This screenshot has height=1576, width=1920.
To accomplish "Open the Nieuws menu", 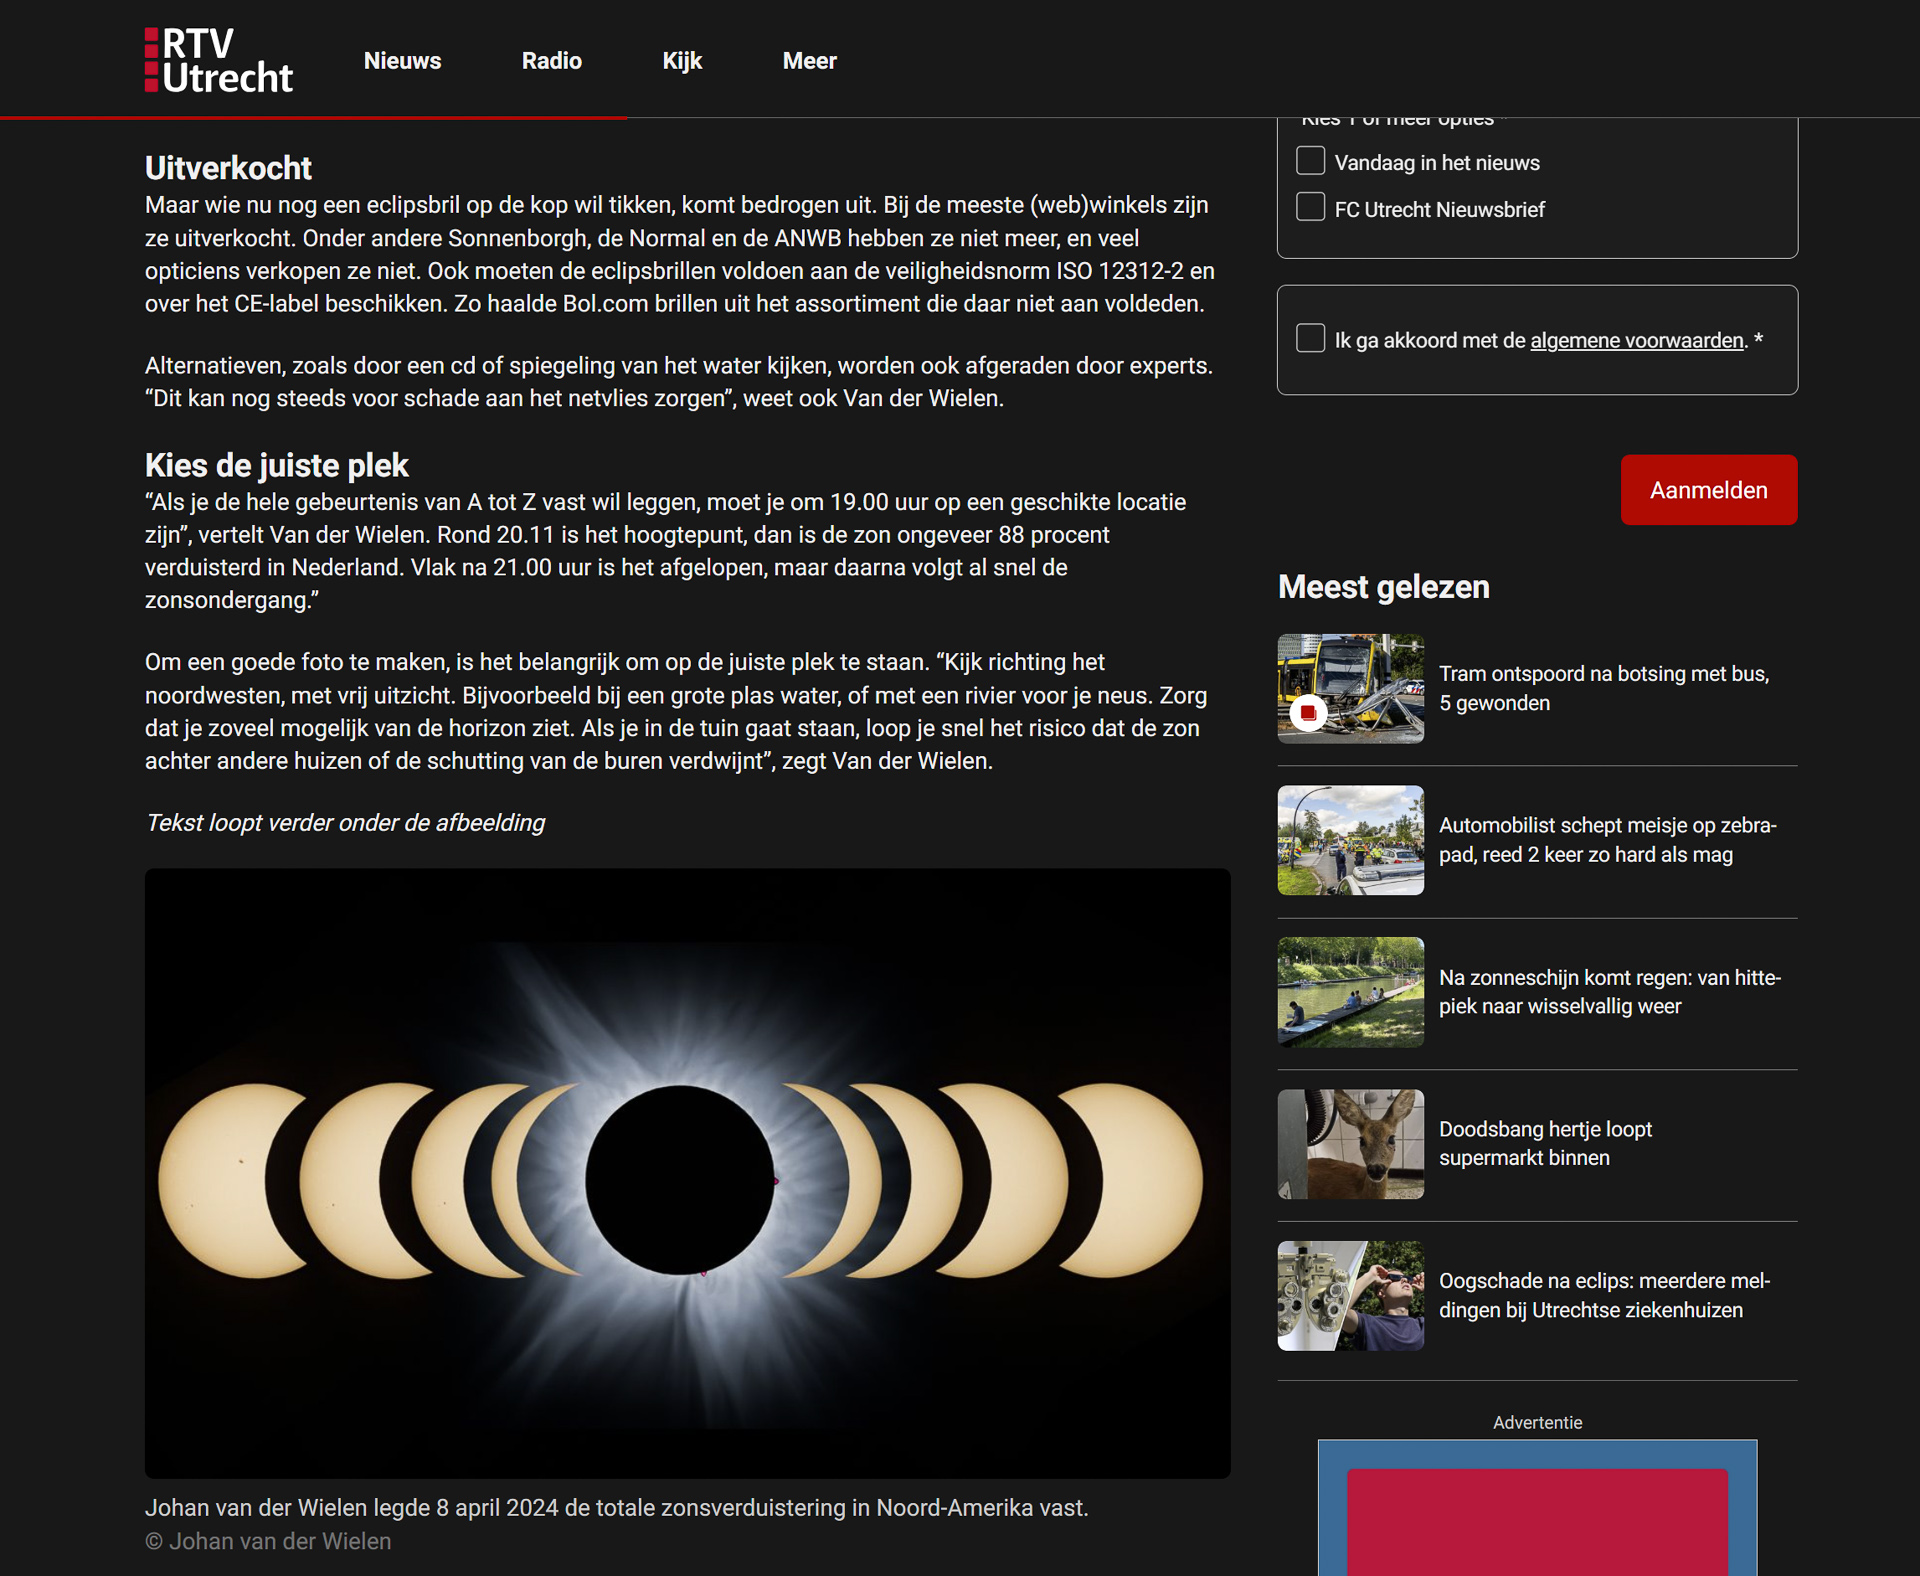I will (402, 61).
